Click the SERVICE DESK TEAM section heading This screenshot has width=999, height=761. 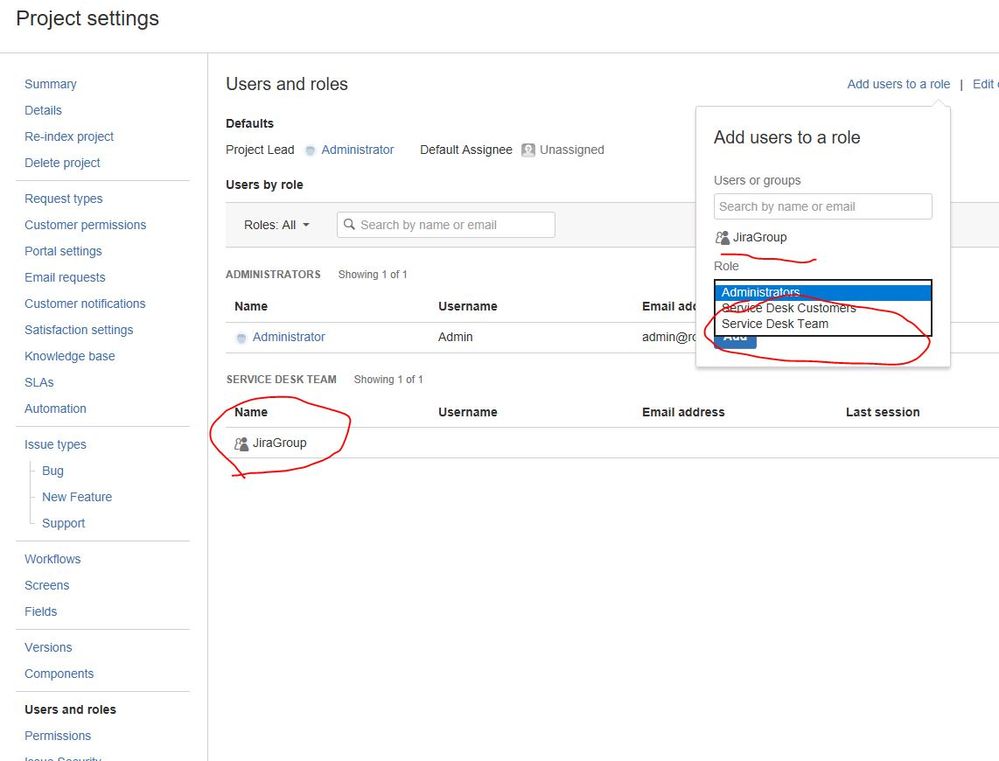(x=282, y=379)
